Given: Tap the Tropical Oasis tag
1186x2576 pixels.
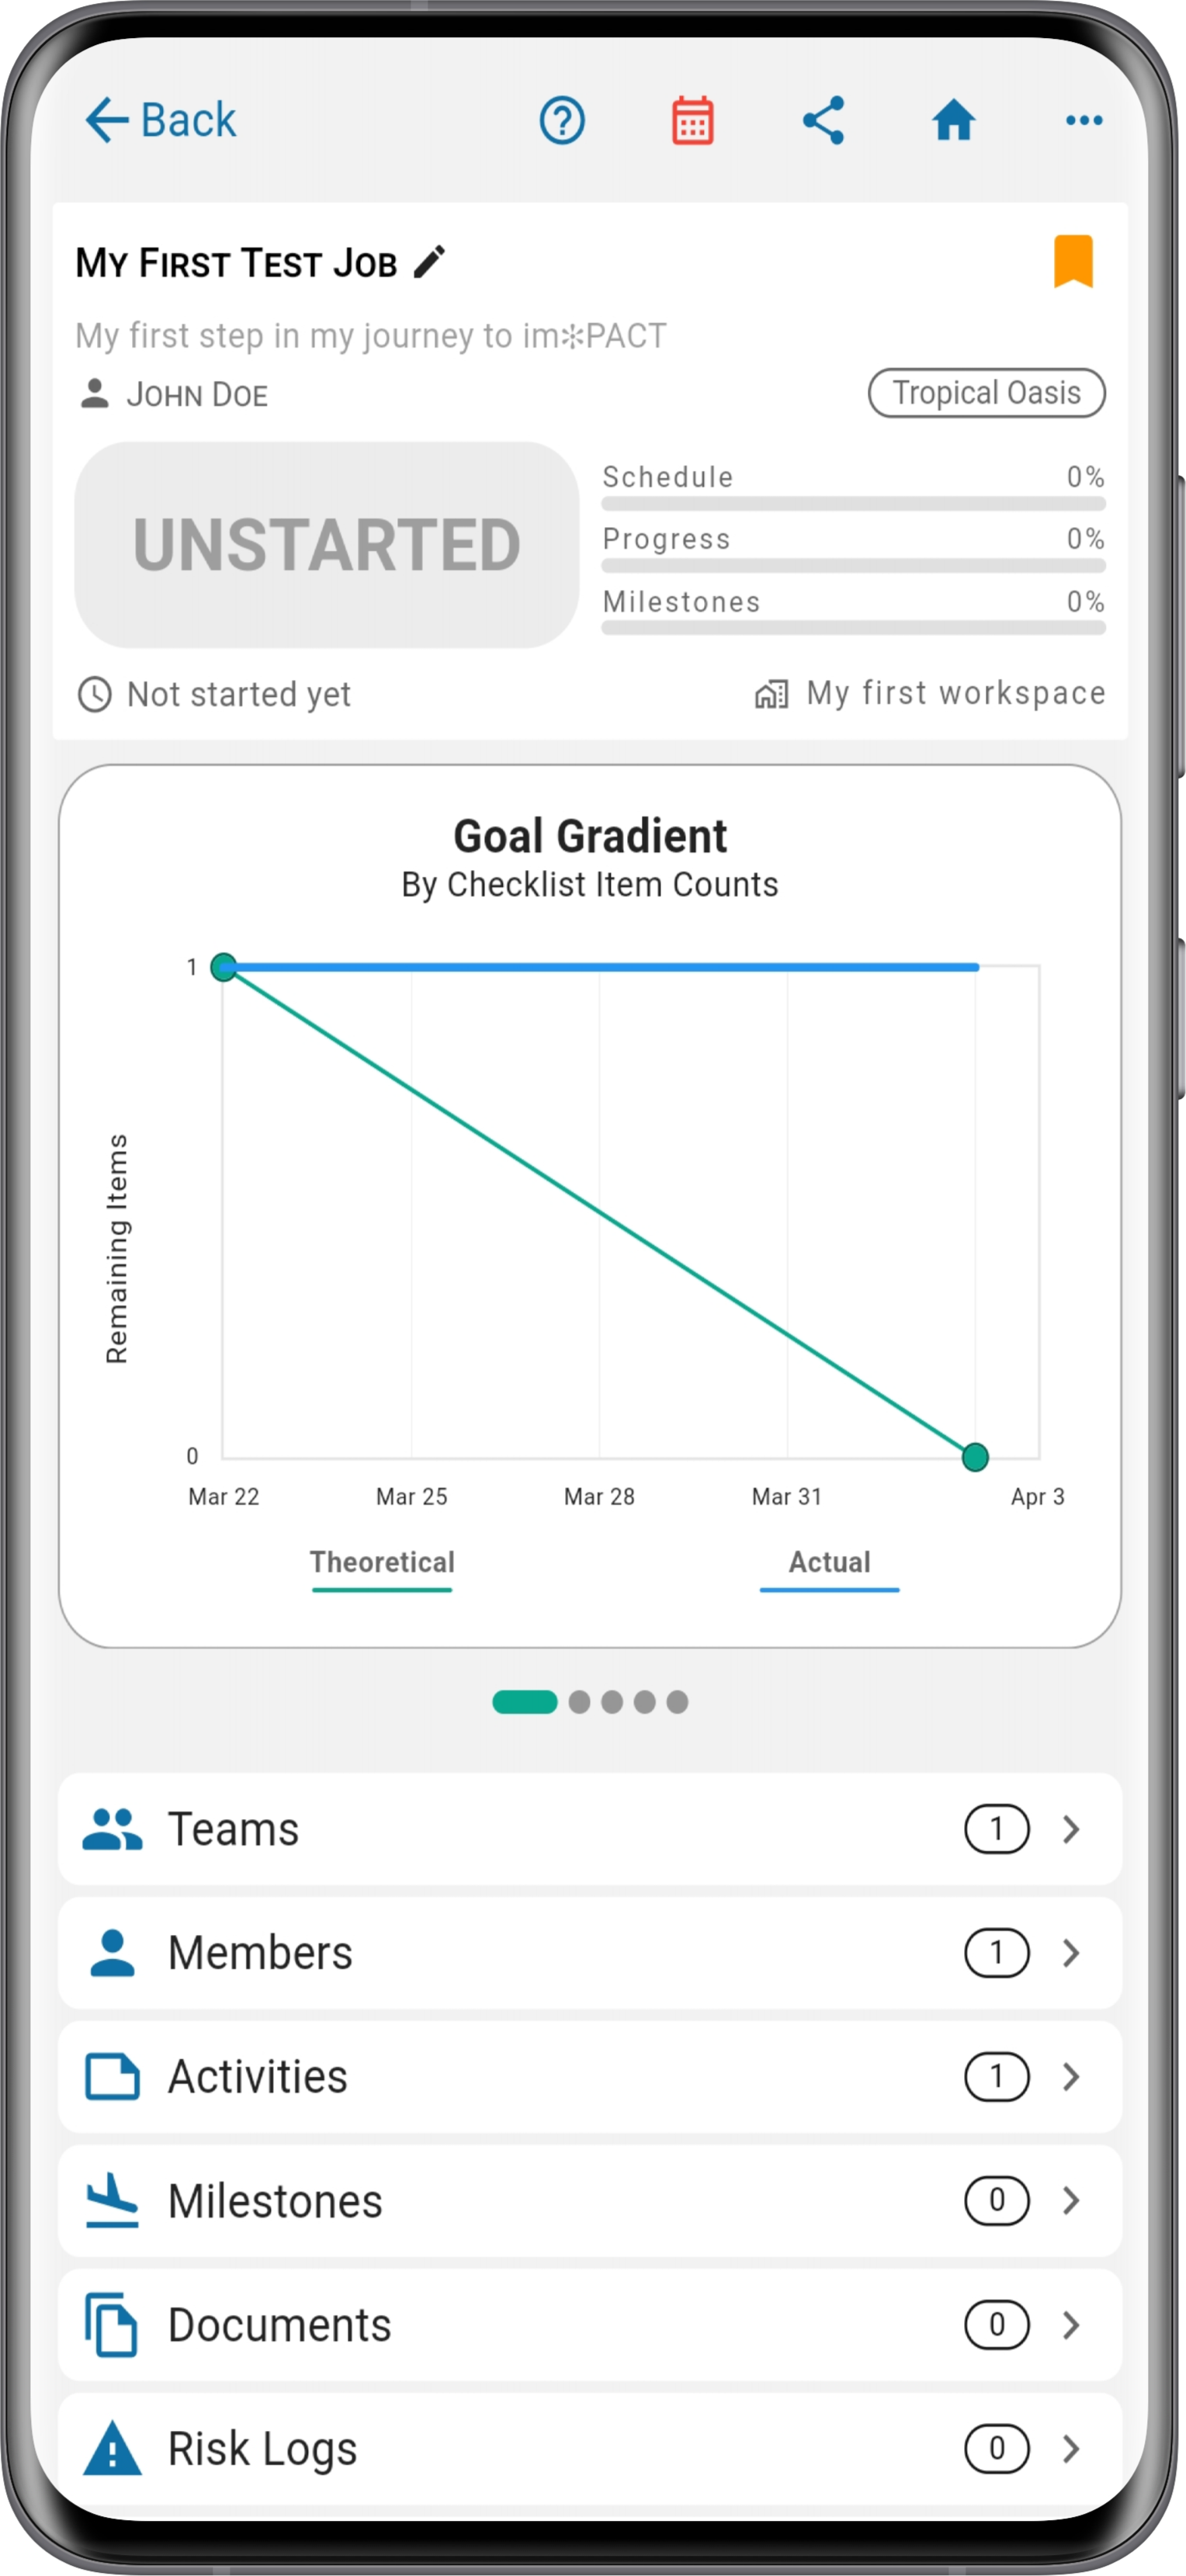Looking at the screenshot, I should pos(986,393).
